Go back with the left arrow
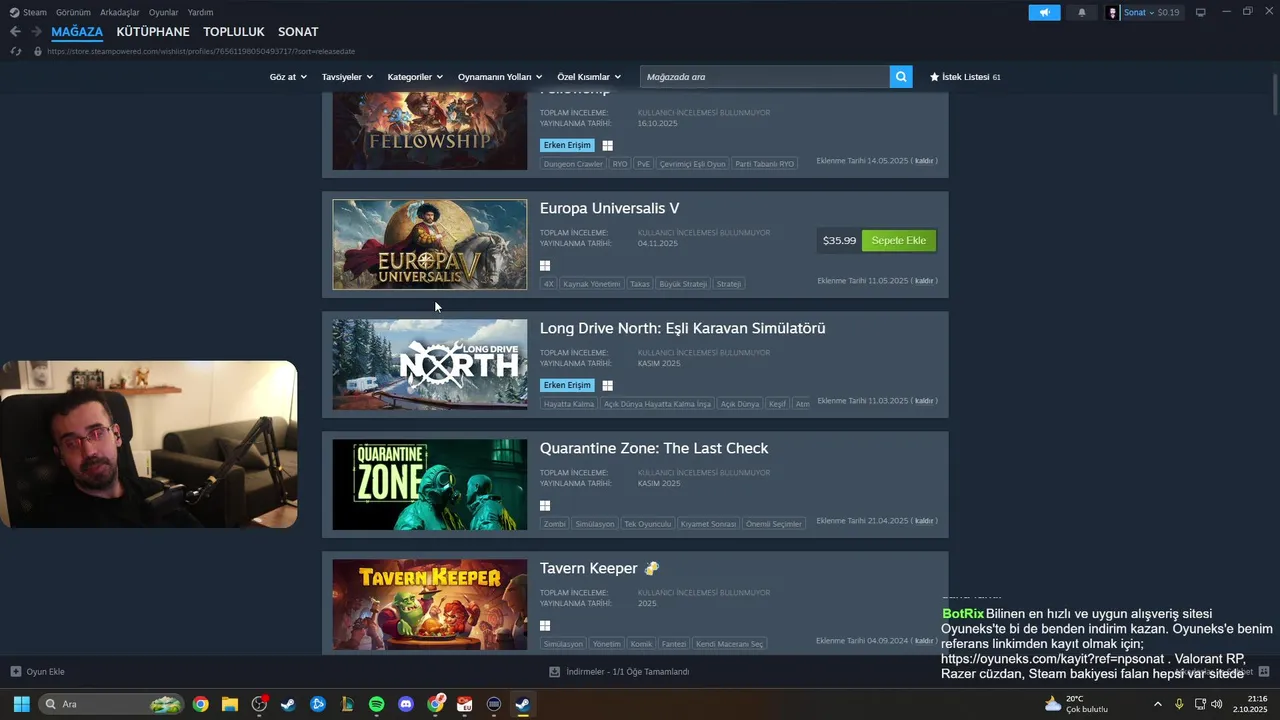This screenshot has height=720, width=1280. tap(15, 32)
